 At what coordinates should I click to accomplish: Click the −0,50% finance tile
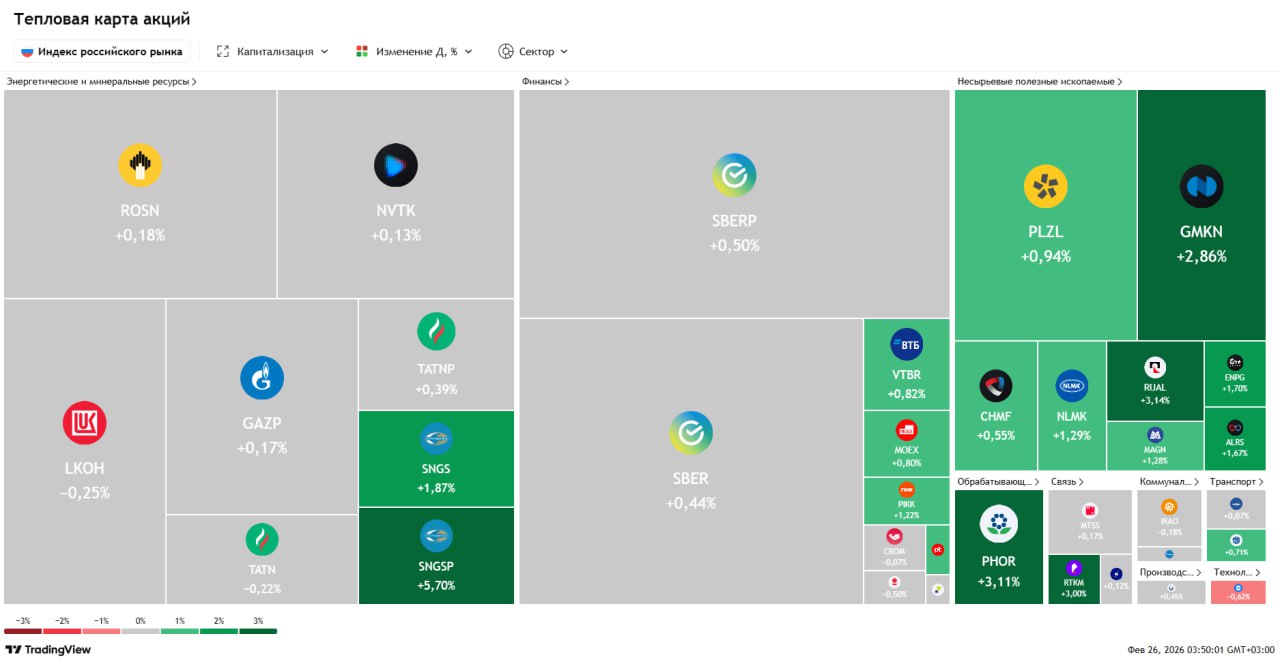click(x=895, y=587)
